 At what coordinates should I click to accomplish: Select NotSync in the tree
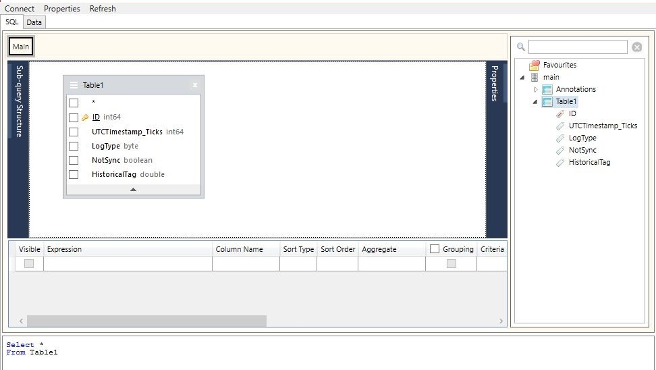pyautogui.click(x=582, y=150)
